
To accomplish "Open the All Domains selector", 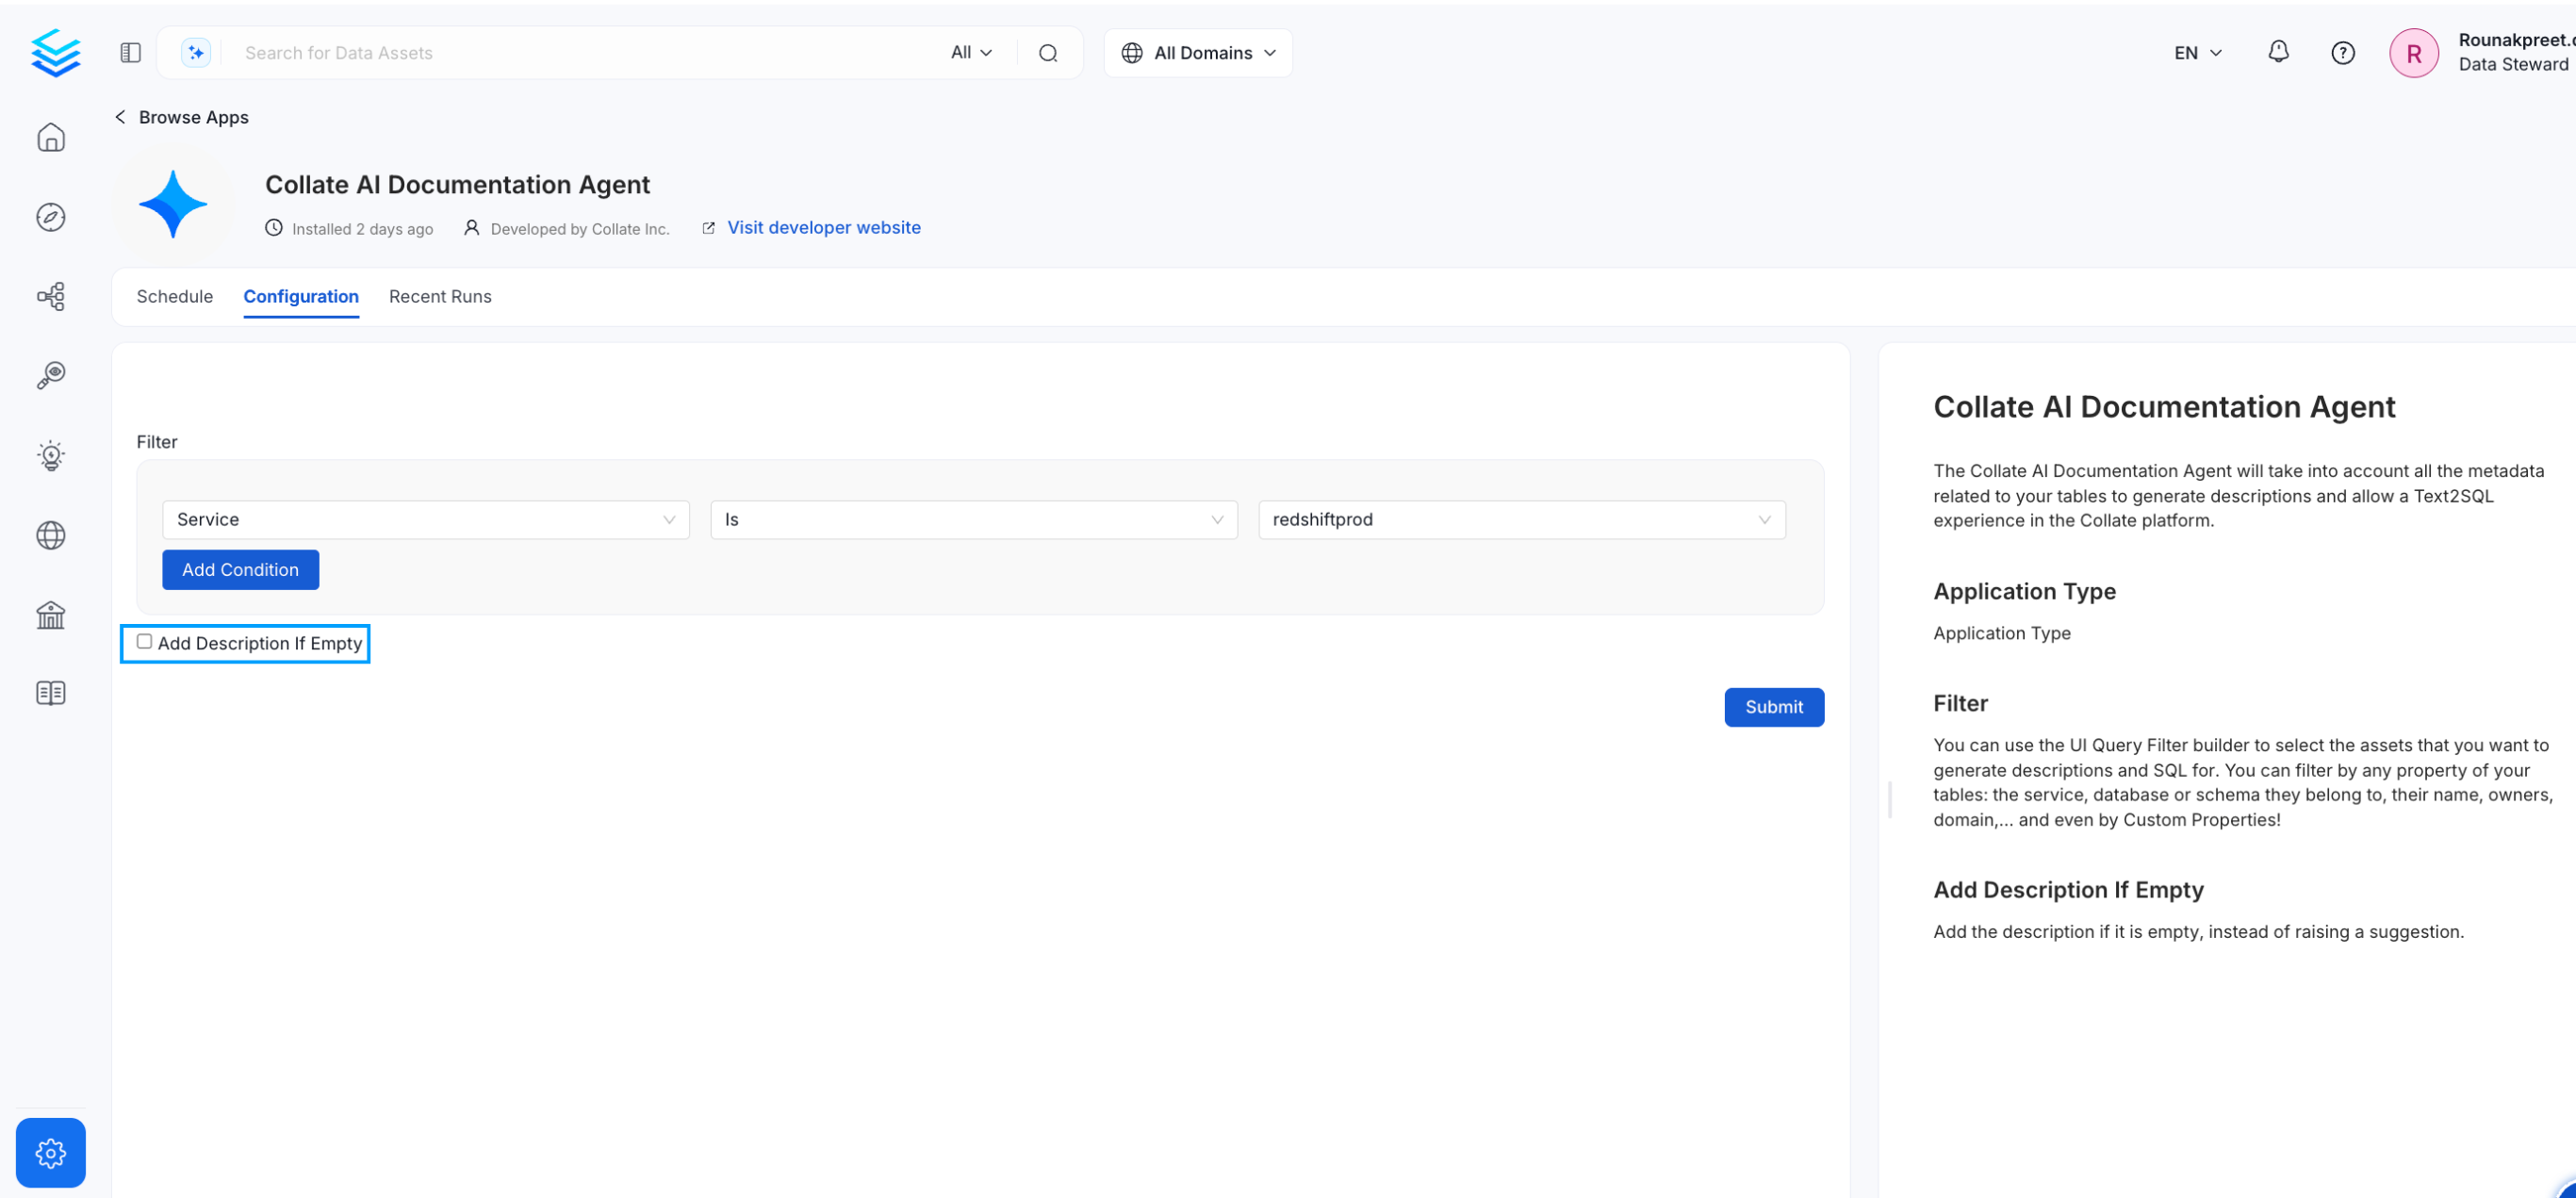I will coord(1197,53).
